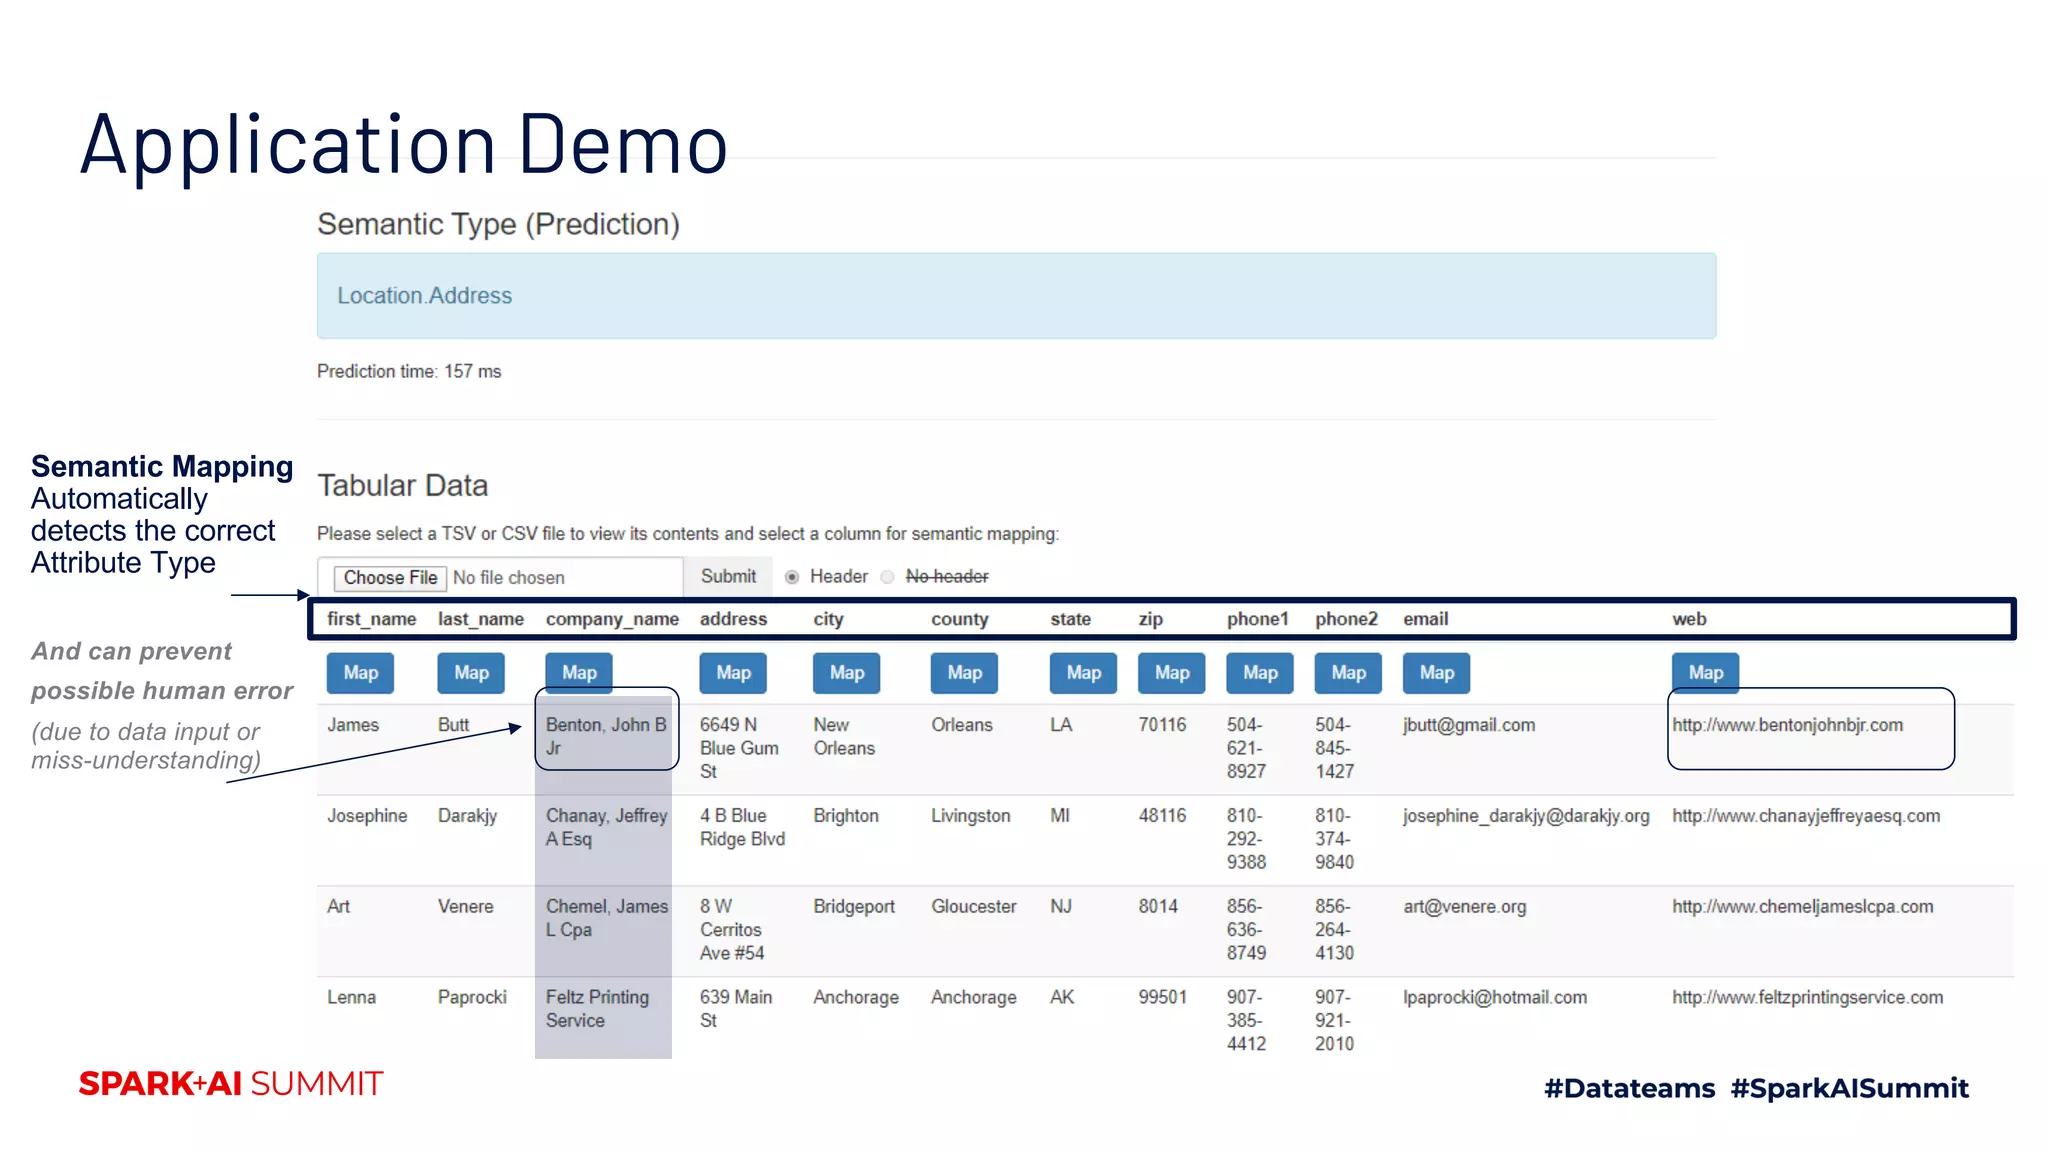This screenshot has width=2048, height=1152.
Task: Click the cell 'Benton, John B Jr'
Action: (606, 736)
